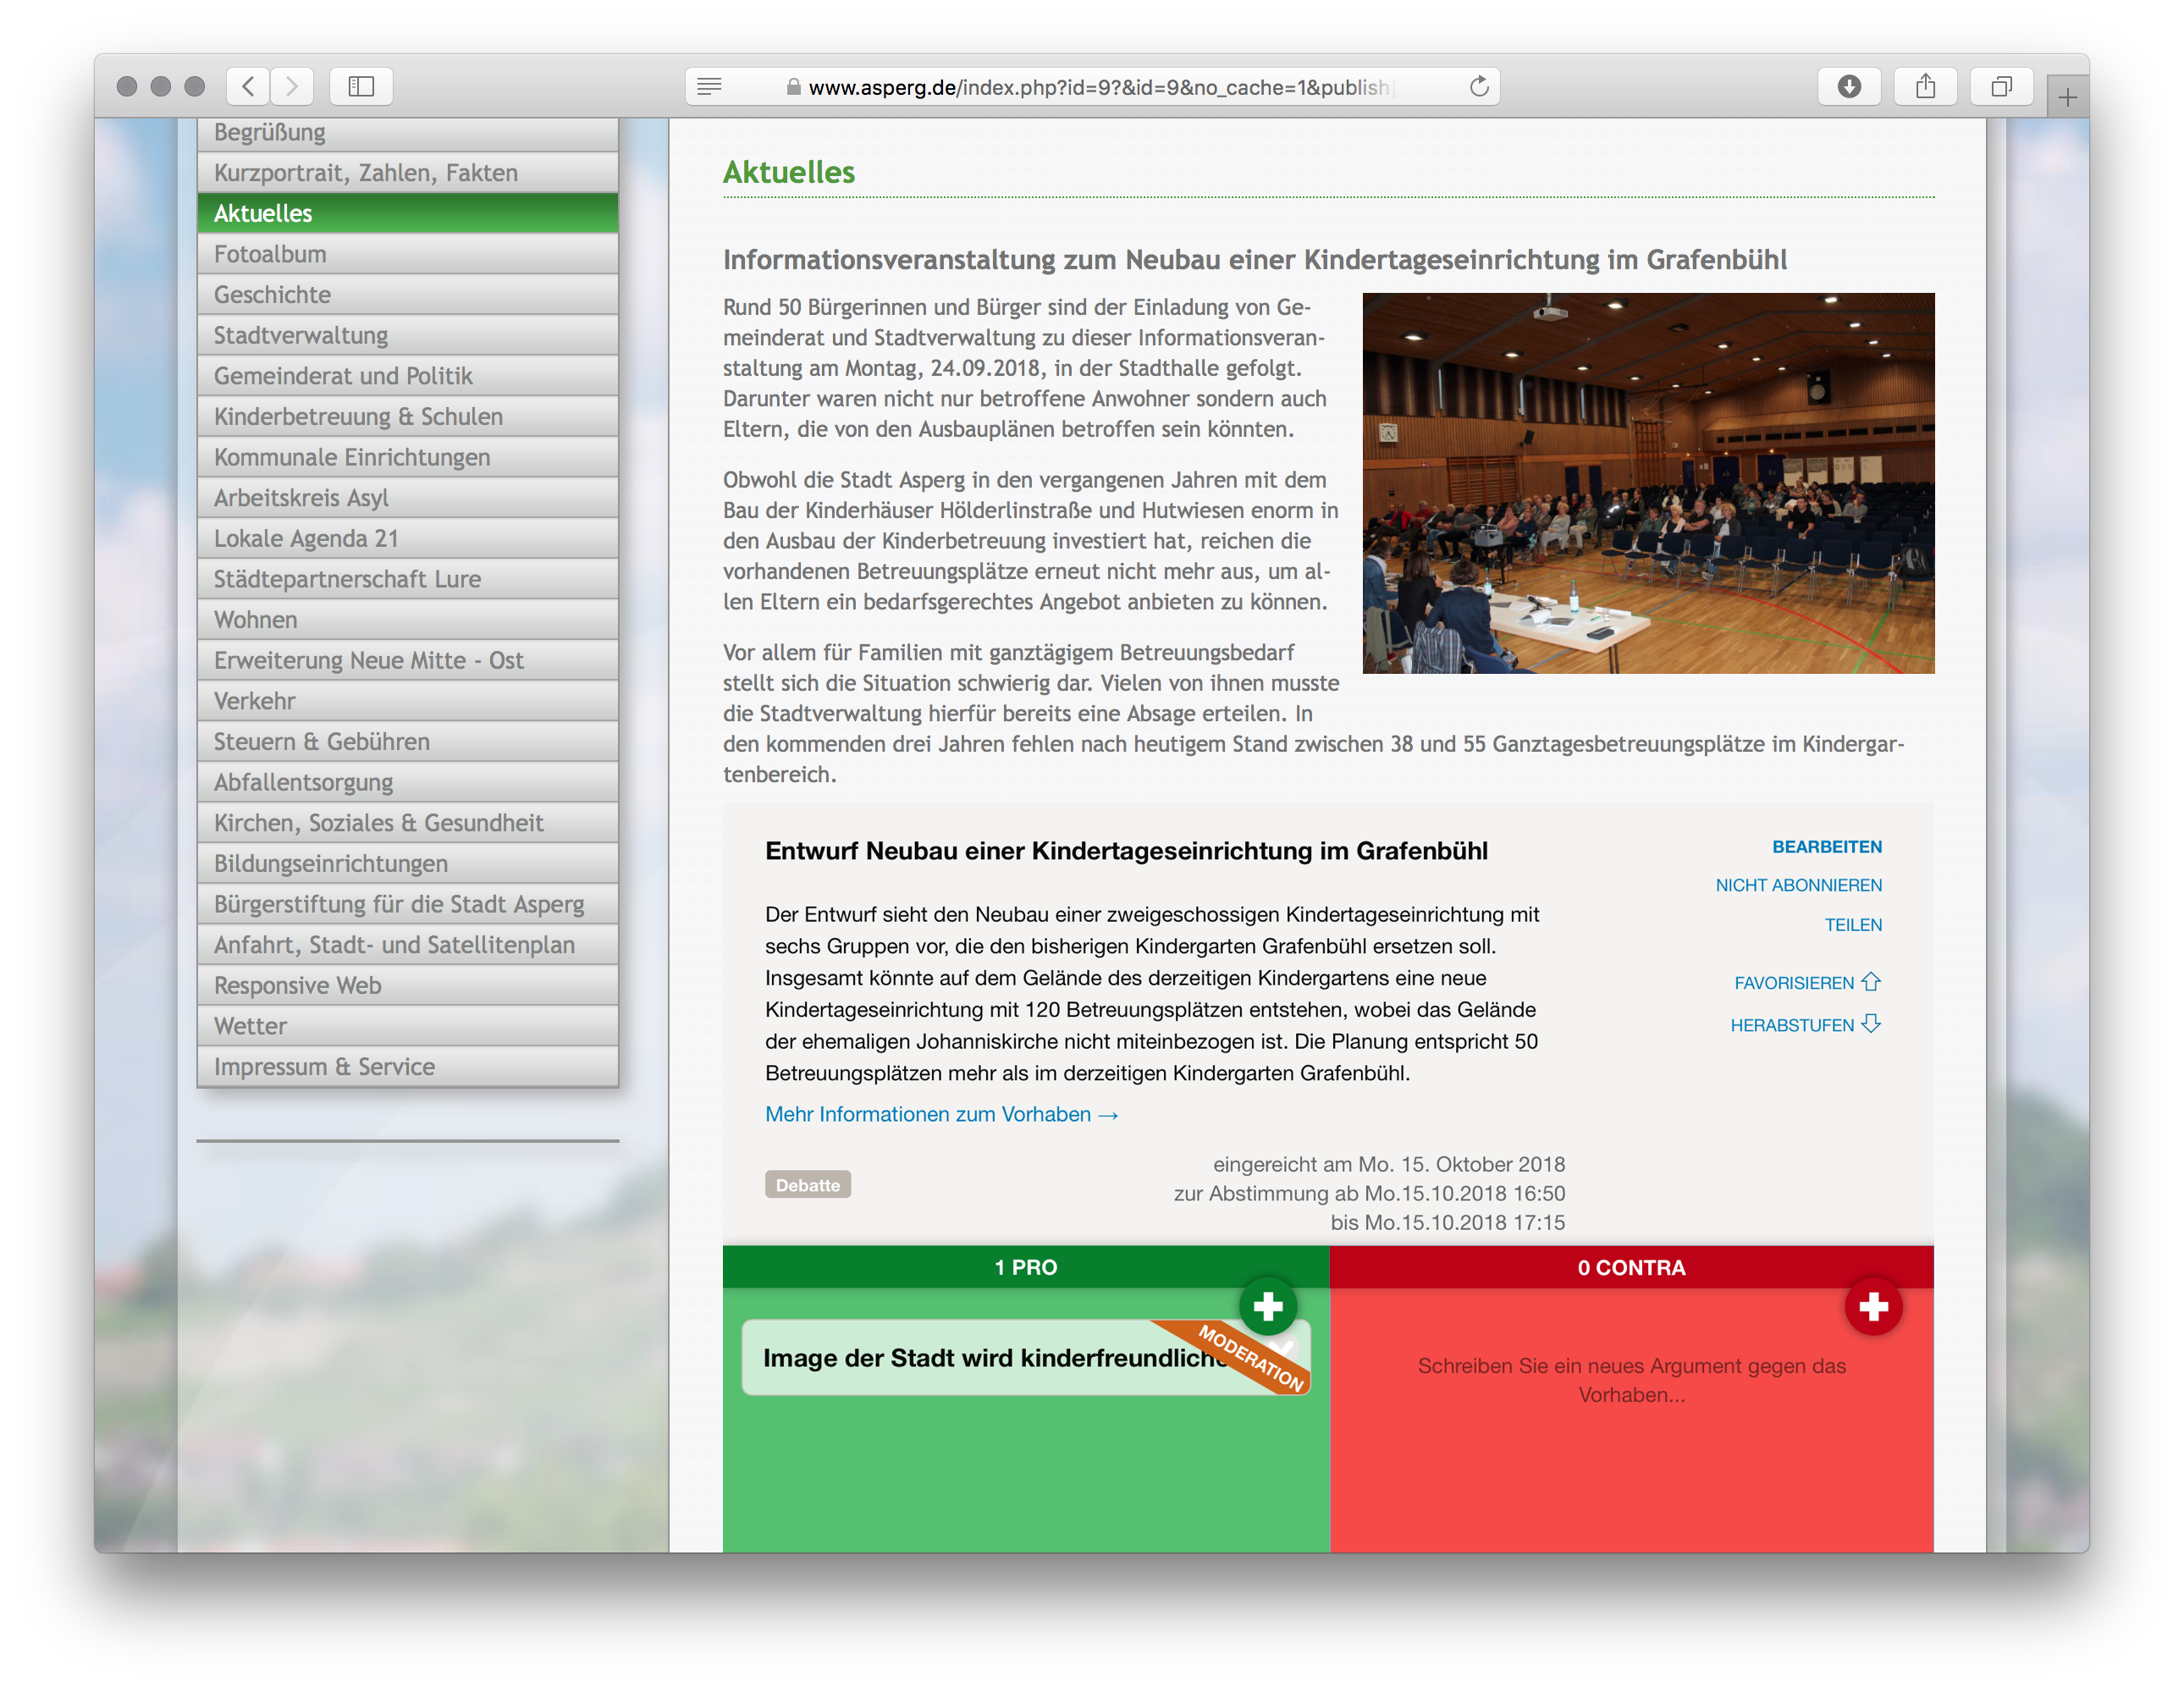Image resolution: width=2184 pixels, height=1688 pixels.
Task: Click inside the address bar
Action: point(1100,87)
